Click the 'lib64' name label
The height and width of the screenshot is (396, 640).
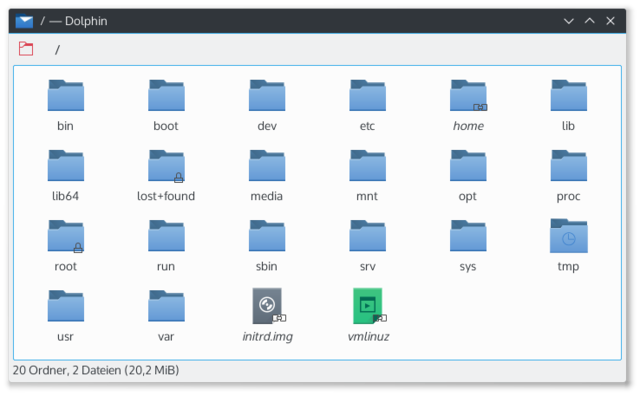pyautogui.click(x=65, y=196)
